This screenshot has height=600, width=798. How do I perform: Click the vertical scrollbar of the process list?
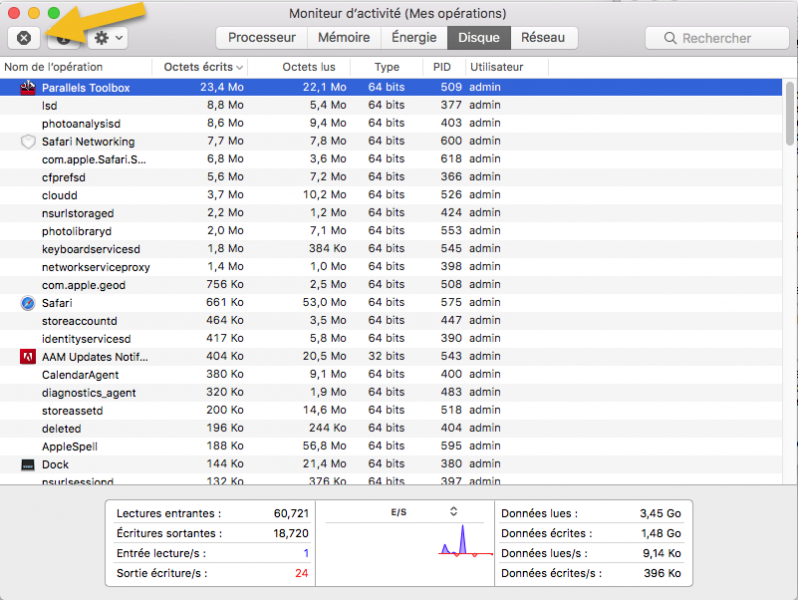point(789,113)
